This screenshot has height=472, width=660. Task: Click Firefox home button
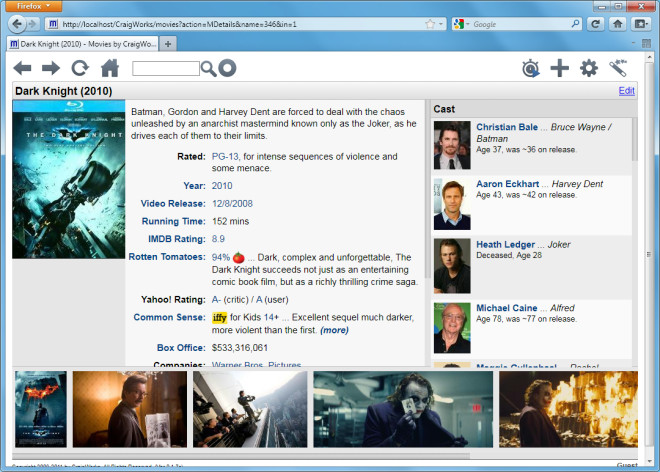617,24
